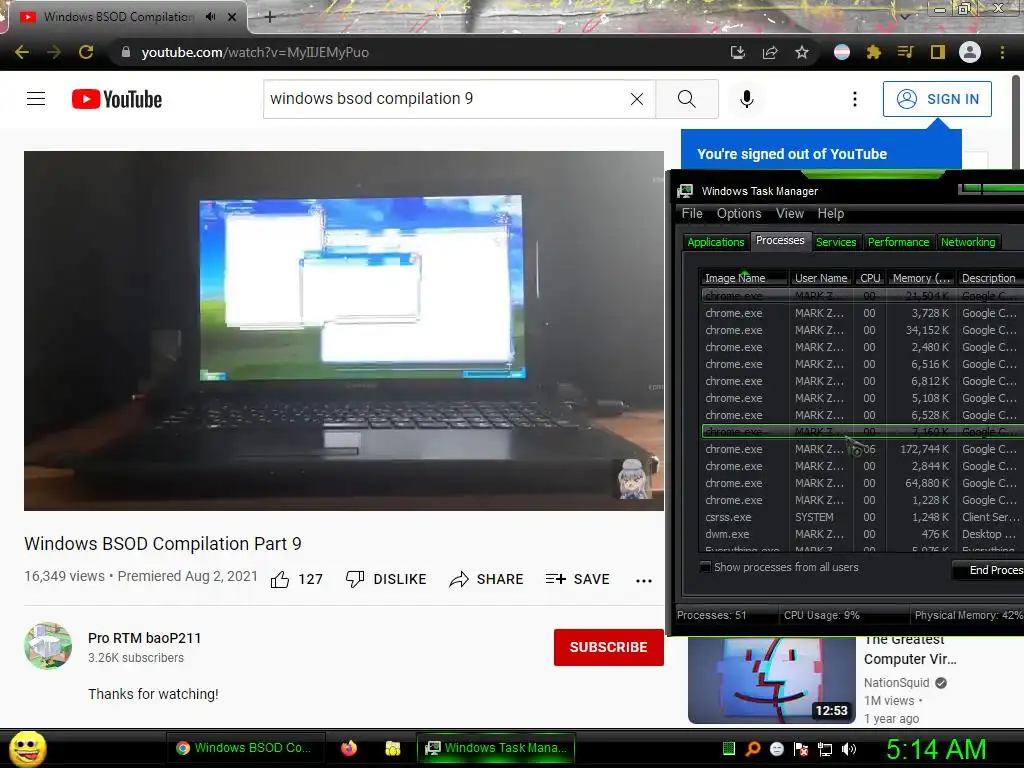The width and height of the screenshot is (1024, 768).
Task: Open the volume speaker tray icon
Action: (x=849, y=749)
